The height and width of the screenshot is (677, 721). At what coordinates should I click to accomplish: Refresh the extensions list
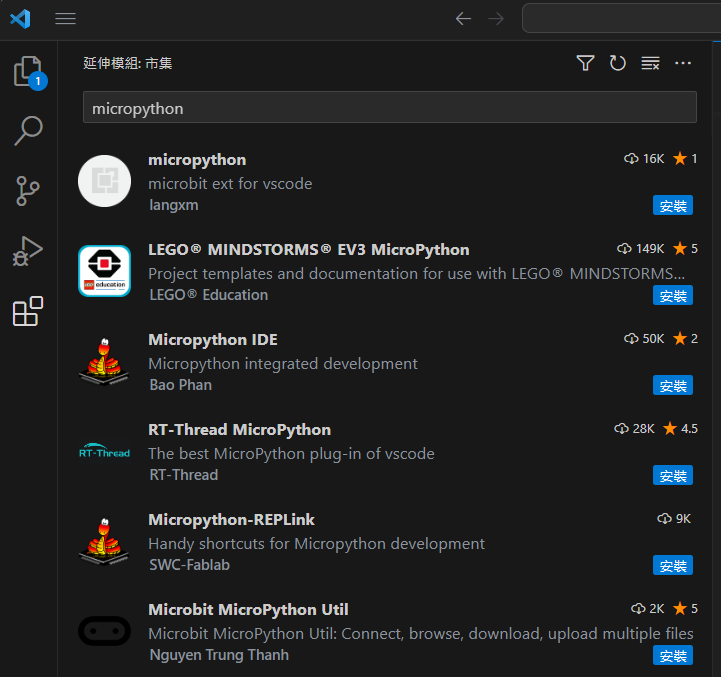(x=618, y=63)
